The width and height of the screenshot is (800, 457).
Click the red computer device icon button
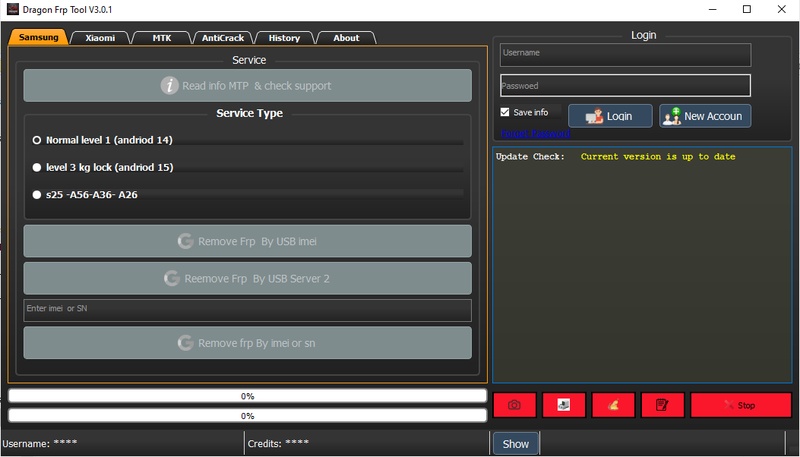564,405
